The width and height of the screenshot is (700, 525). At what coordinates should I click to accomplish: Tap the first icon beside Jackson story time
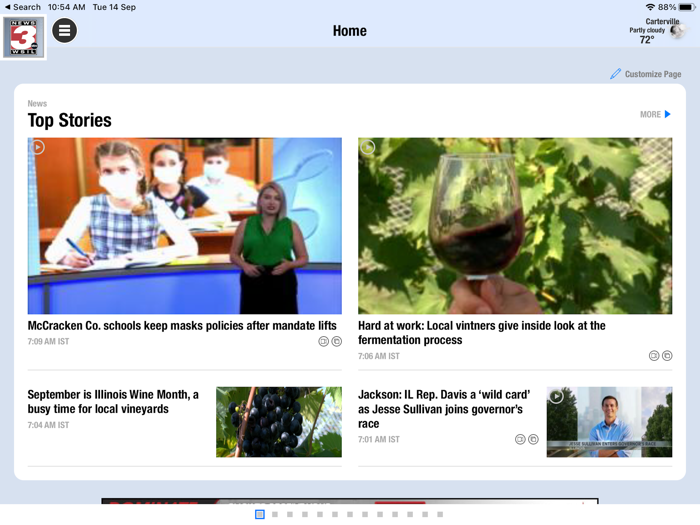[x=520, y=439]
